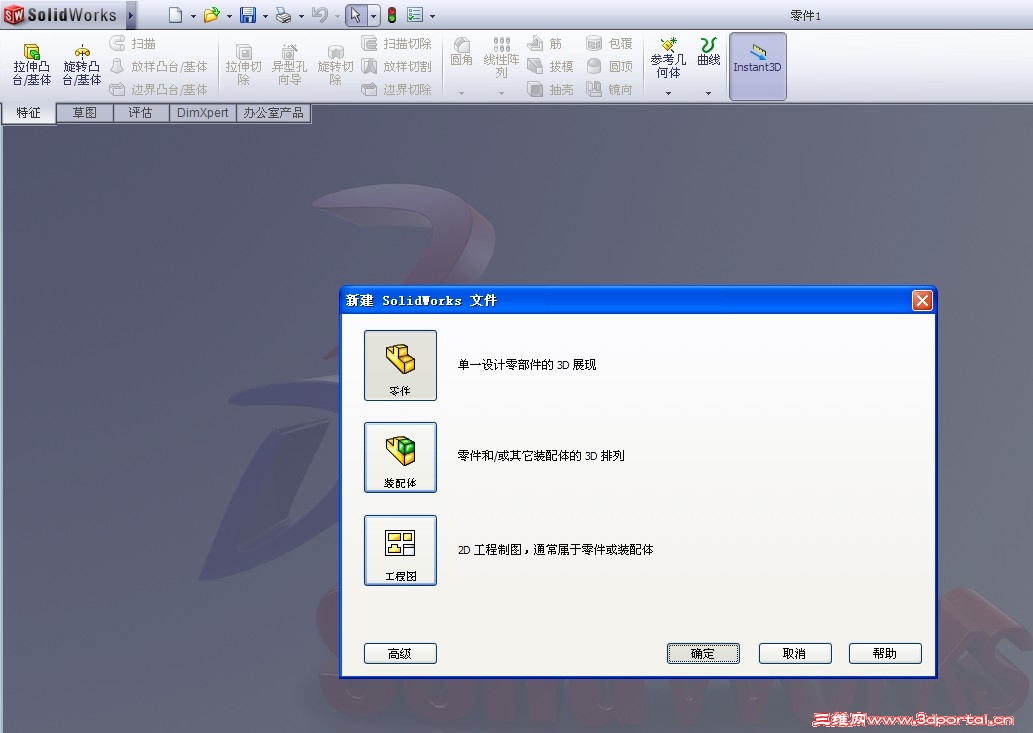Toggle Instant3D mode
This screenshot has width=1033, height=733.
pyautogui.click(x=758, y=66)
